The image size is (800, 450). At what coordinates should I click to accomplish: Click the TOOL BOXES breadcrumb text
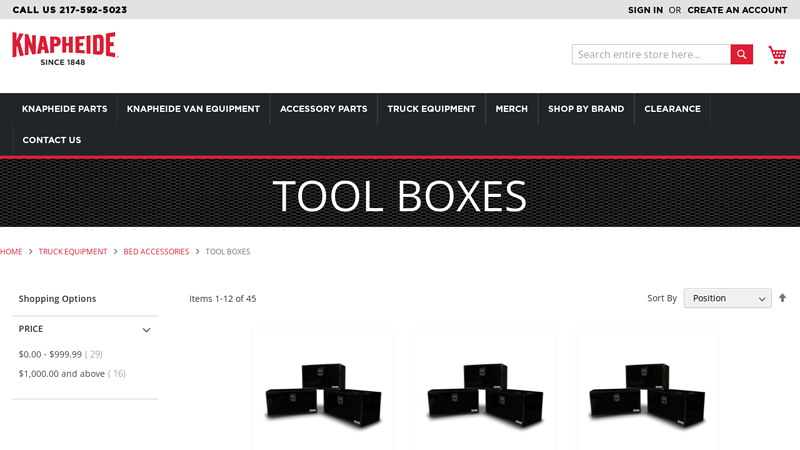click(x=228, y=252)
